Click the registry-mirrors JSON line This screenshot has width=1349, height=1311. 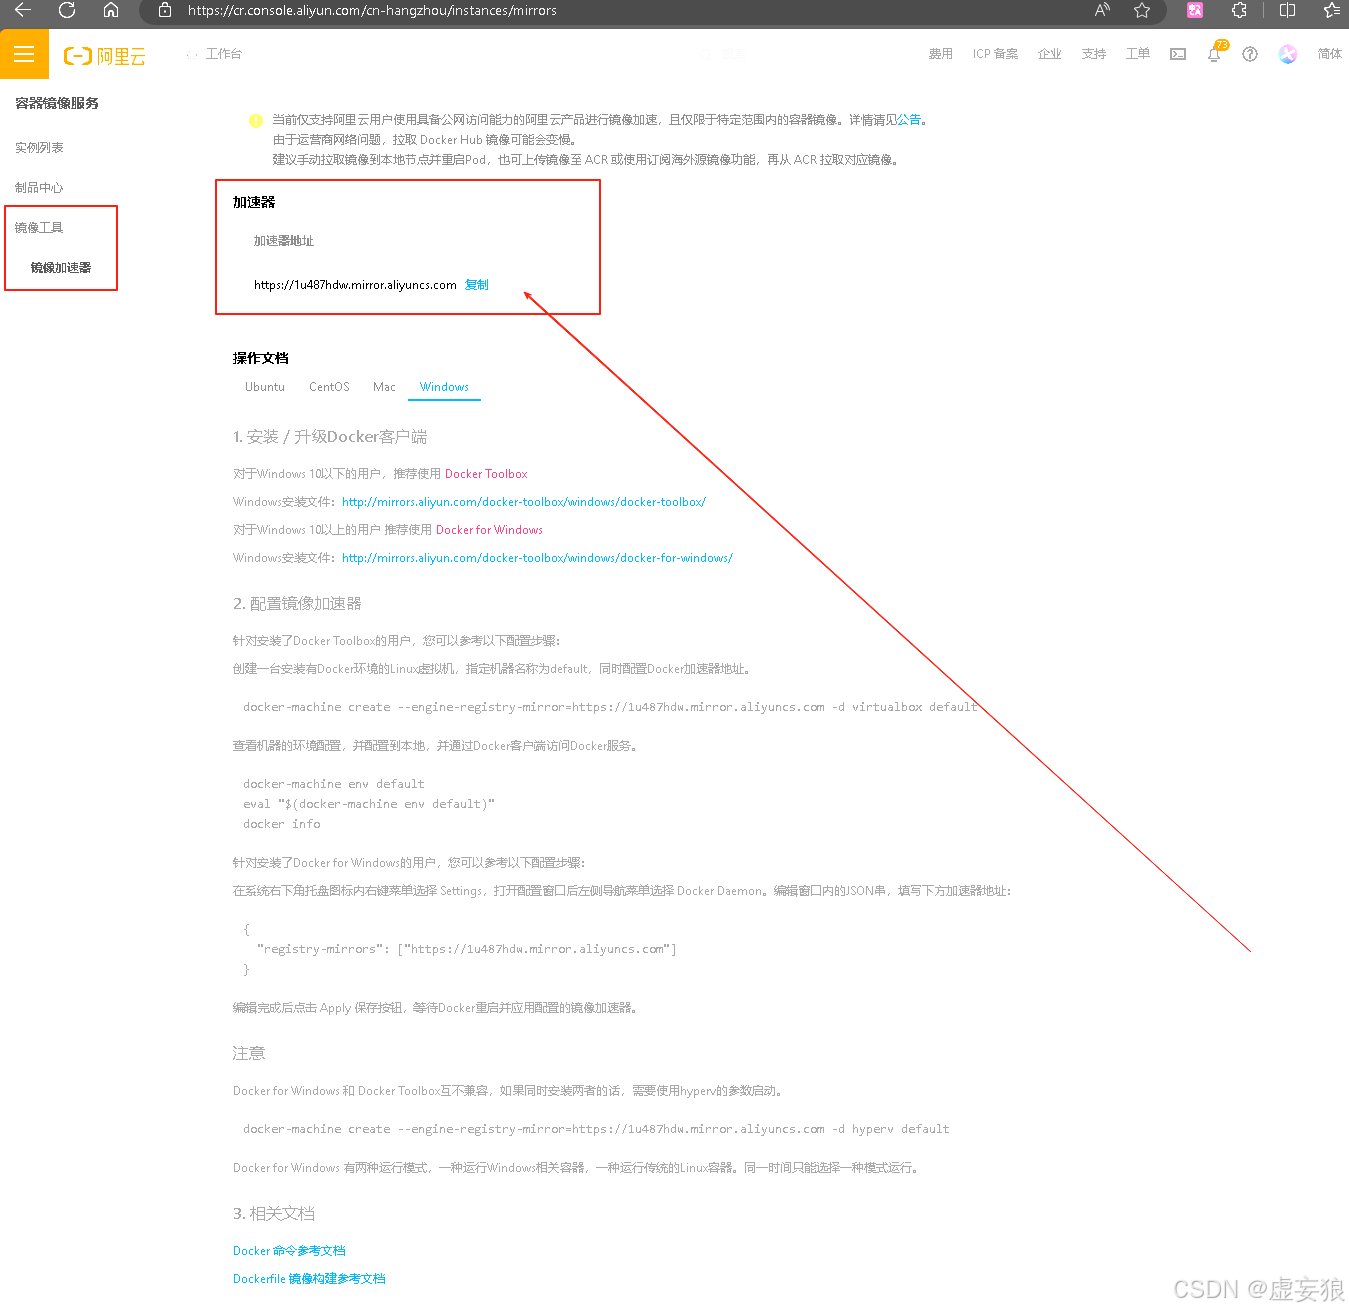coord(467,949)
